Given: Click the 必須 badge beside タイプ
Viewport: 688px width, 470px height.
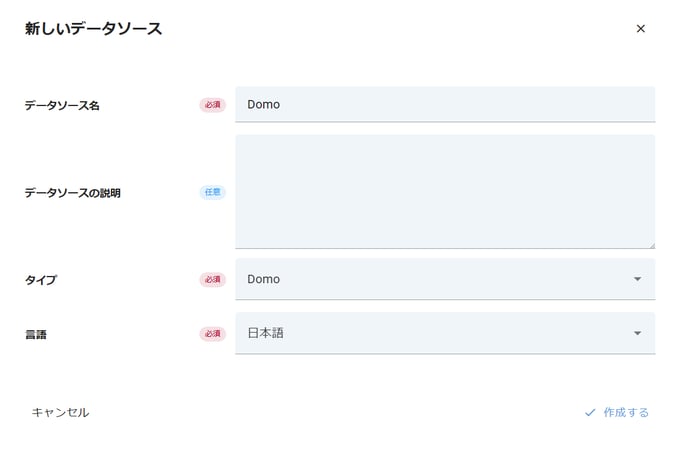Looking at the screenshot, I should click(x=212, y=280).
